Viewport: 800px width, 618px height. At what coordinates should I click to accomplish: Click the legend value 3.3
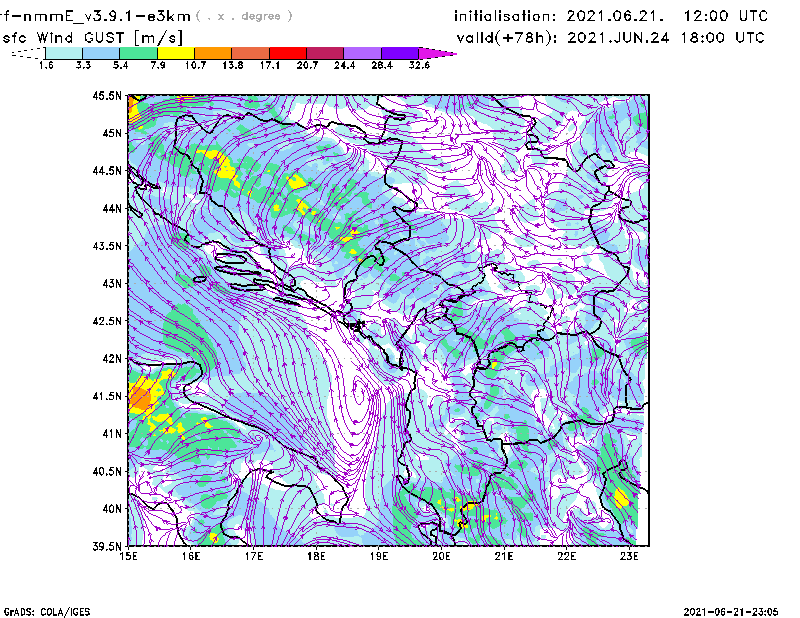pyautogui.click(x=83, y=65)
